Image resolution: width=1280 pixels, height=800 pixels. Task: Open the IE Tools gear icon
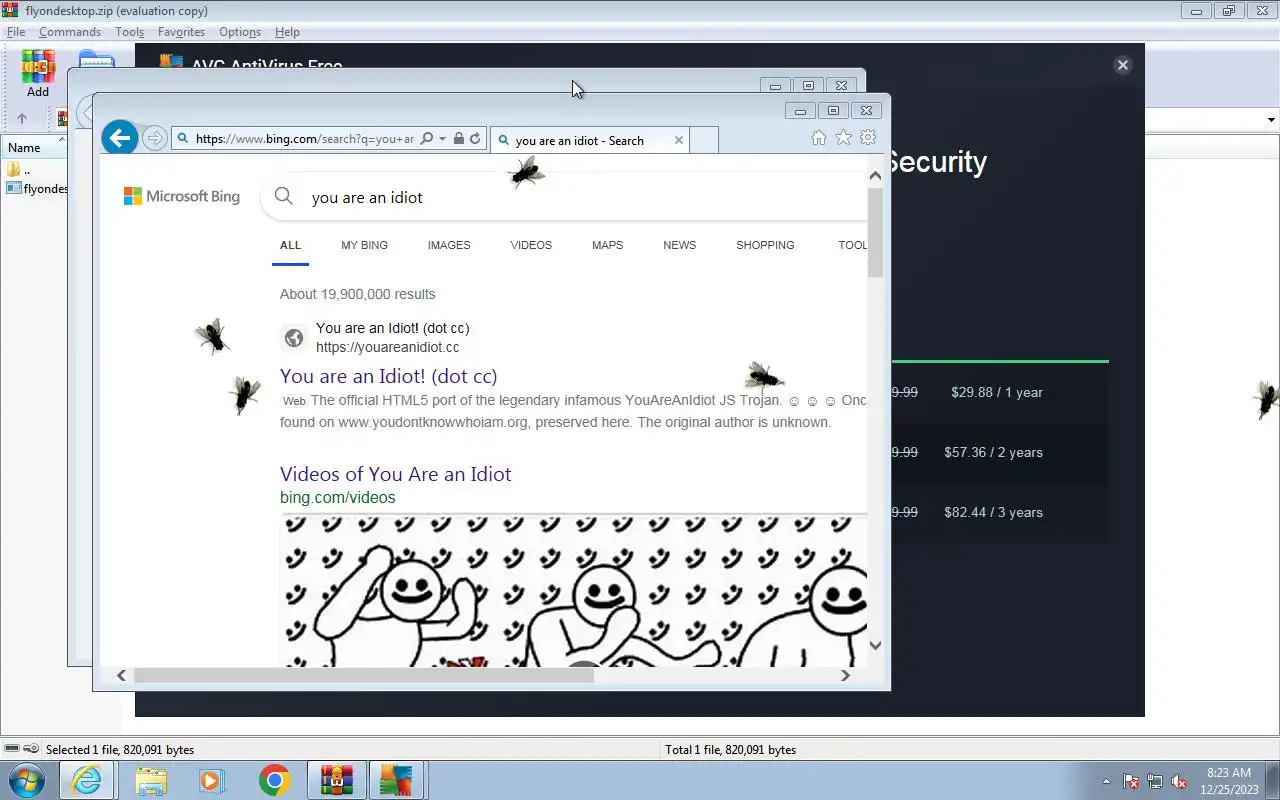point(868,138)
